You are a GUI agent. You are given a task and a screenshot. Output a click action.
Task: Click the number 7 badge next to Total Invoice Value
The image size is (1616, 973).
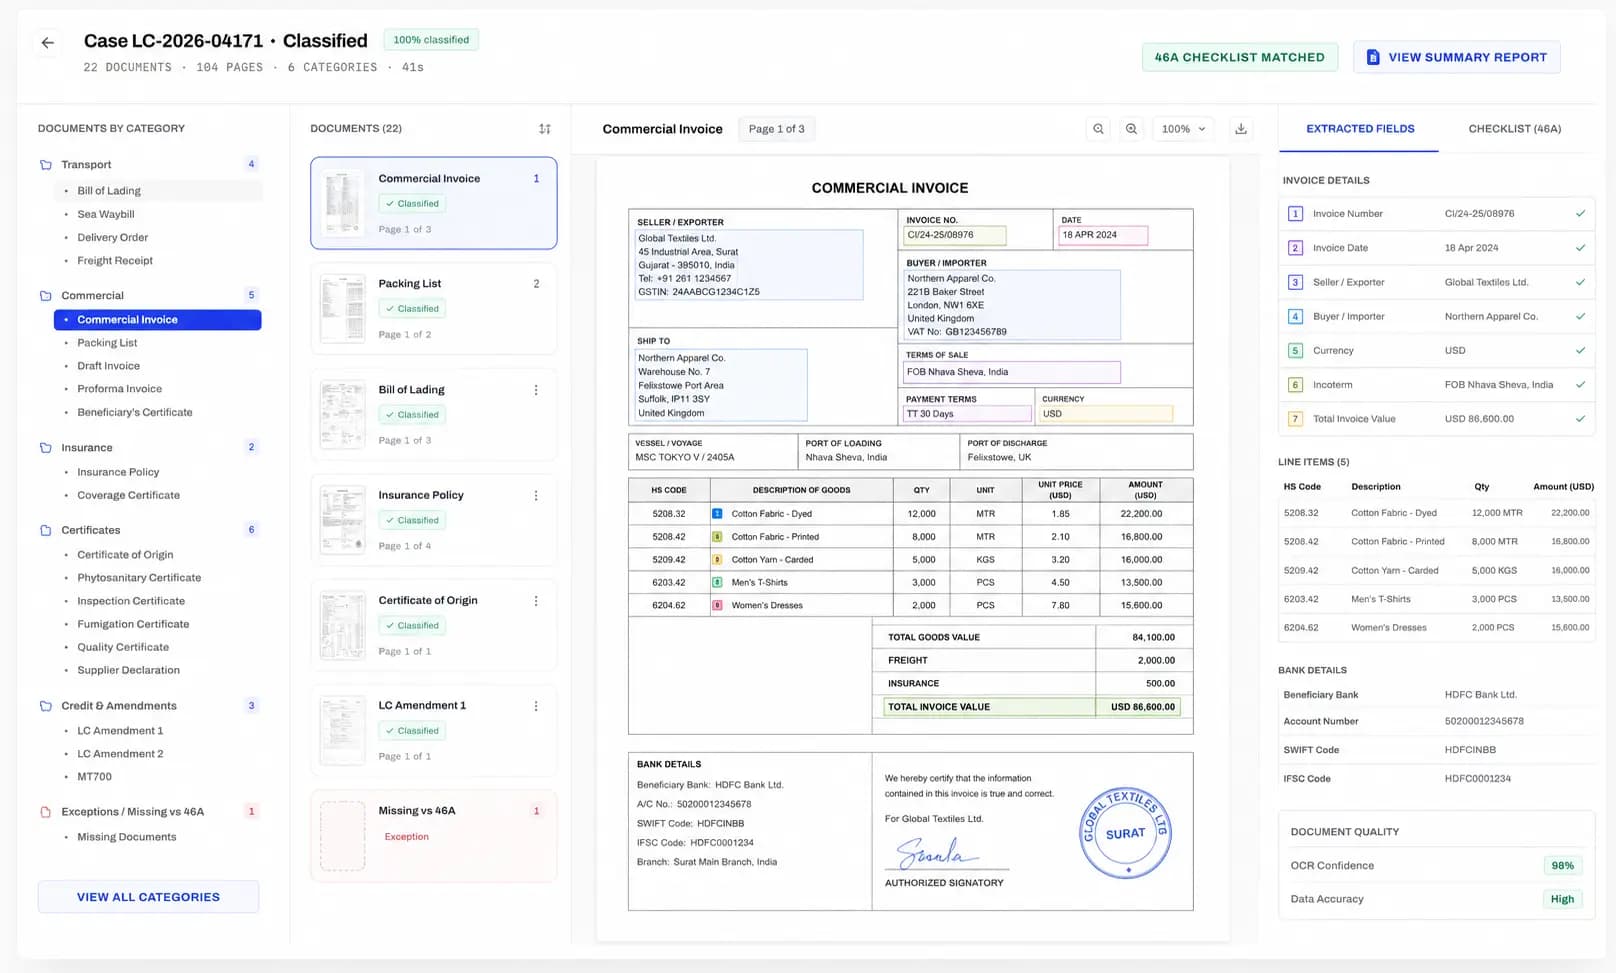tap(1295, 419)
